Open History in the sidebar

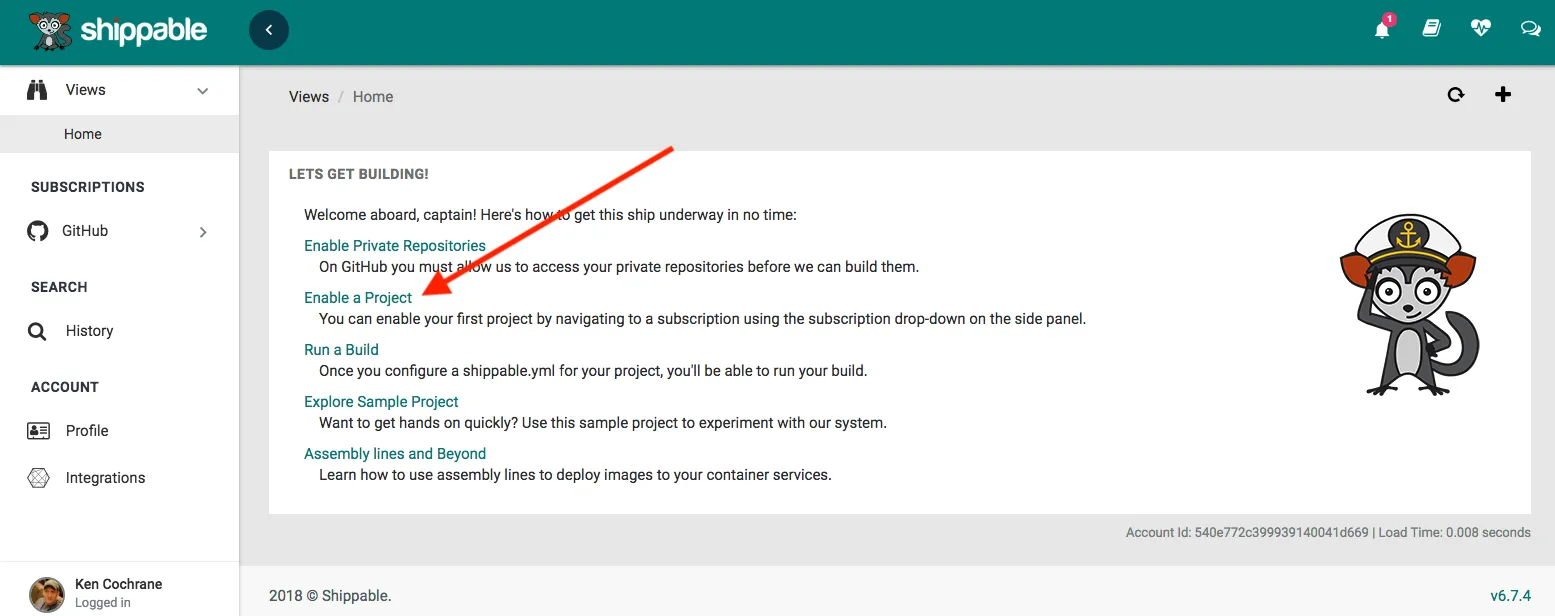coord(119,331)
